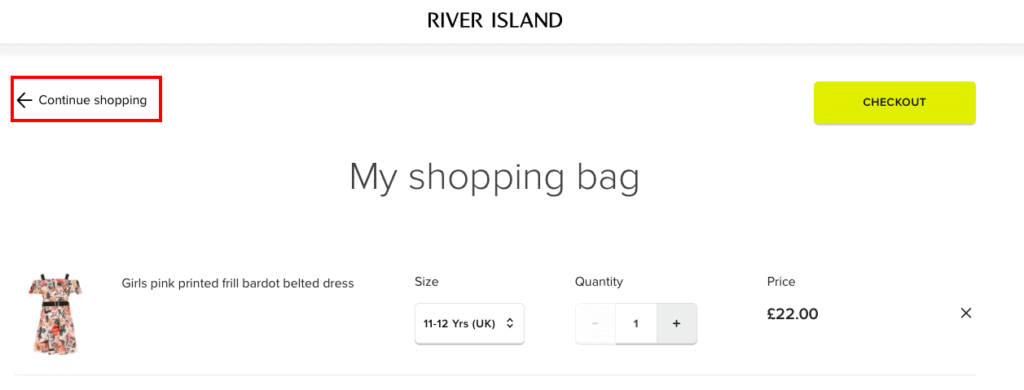
Task: Increase quantity with the plus button
Action: coord(677,323)
